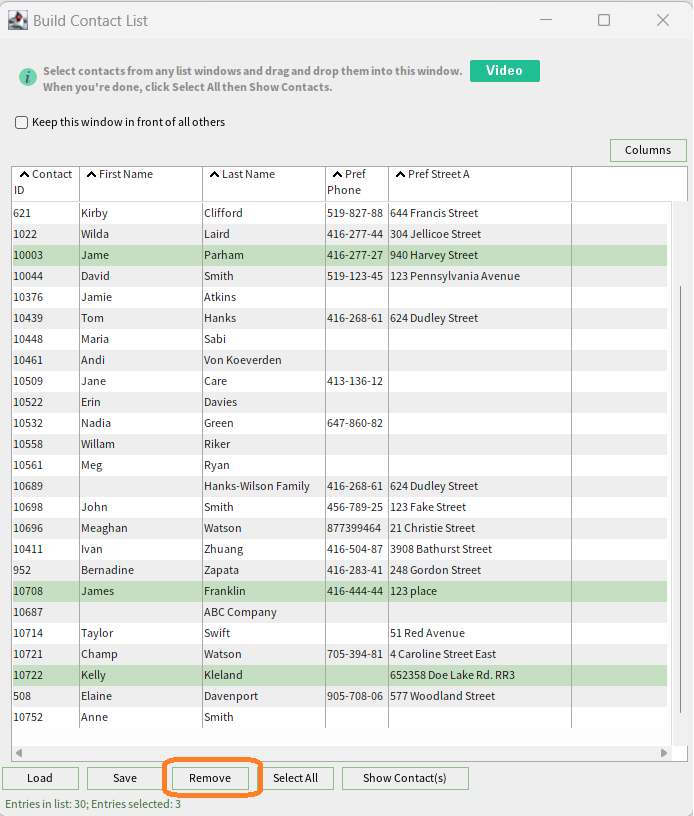Click last name Sabi cell
694x816 pixels.
tap(264, 339)
